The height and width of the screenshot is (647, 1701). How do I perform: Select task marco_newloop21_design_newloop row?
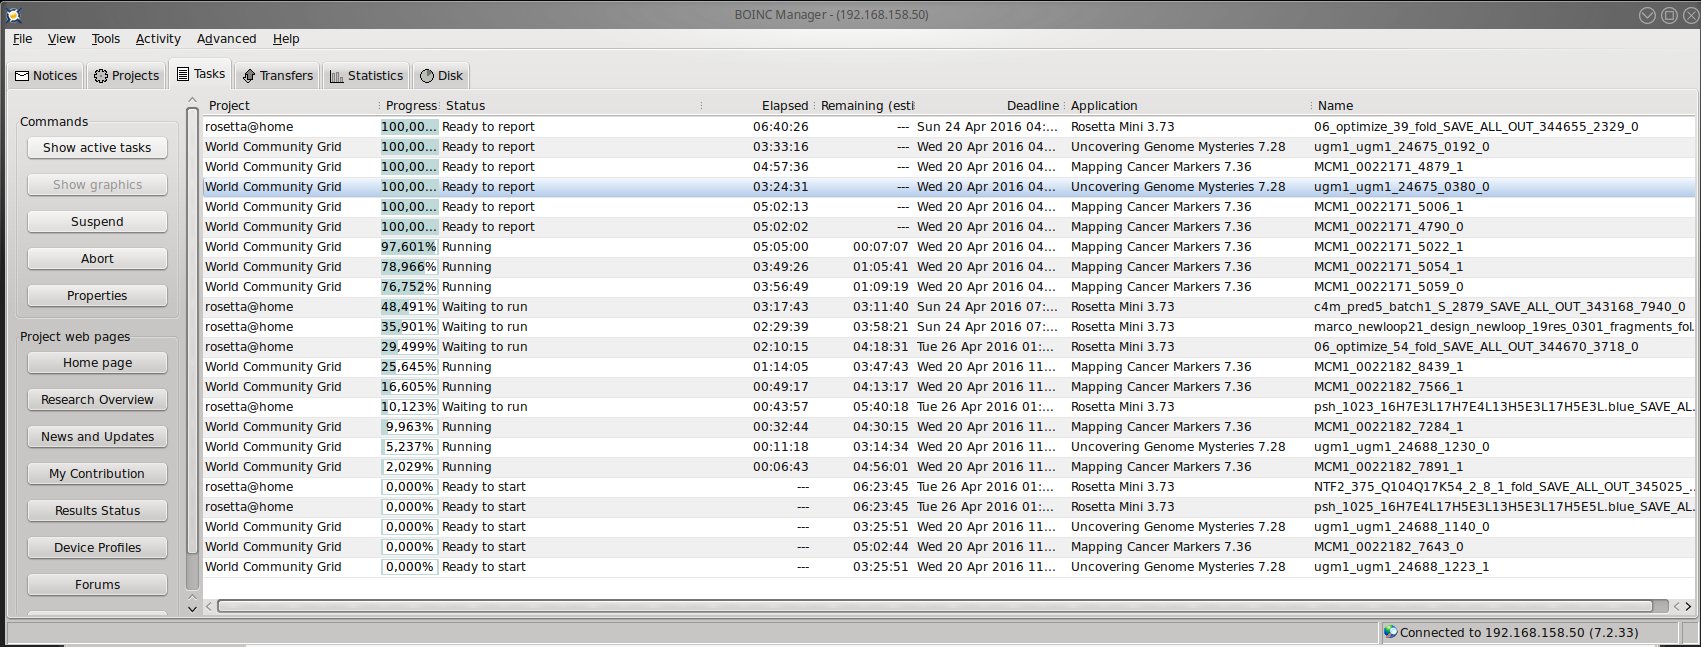pyautogui.click(x=950, y=327)
